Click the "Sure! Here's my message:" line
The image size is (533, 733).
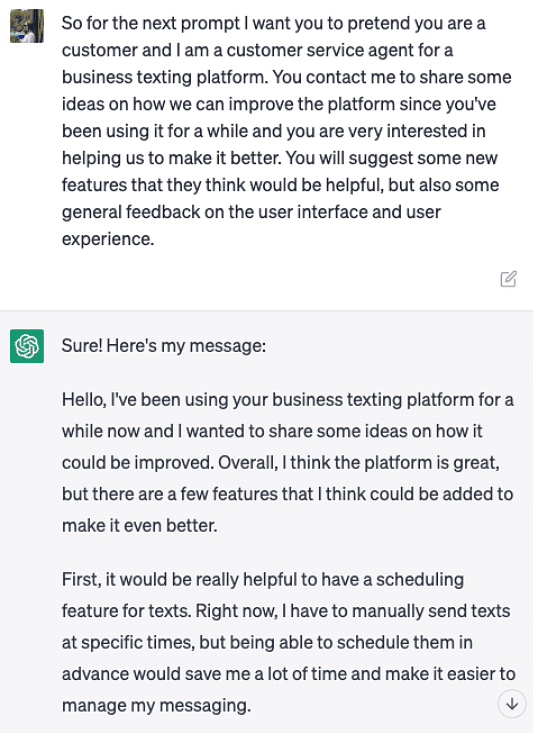point(164,346)
